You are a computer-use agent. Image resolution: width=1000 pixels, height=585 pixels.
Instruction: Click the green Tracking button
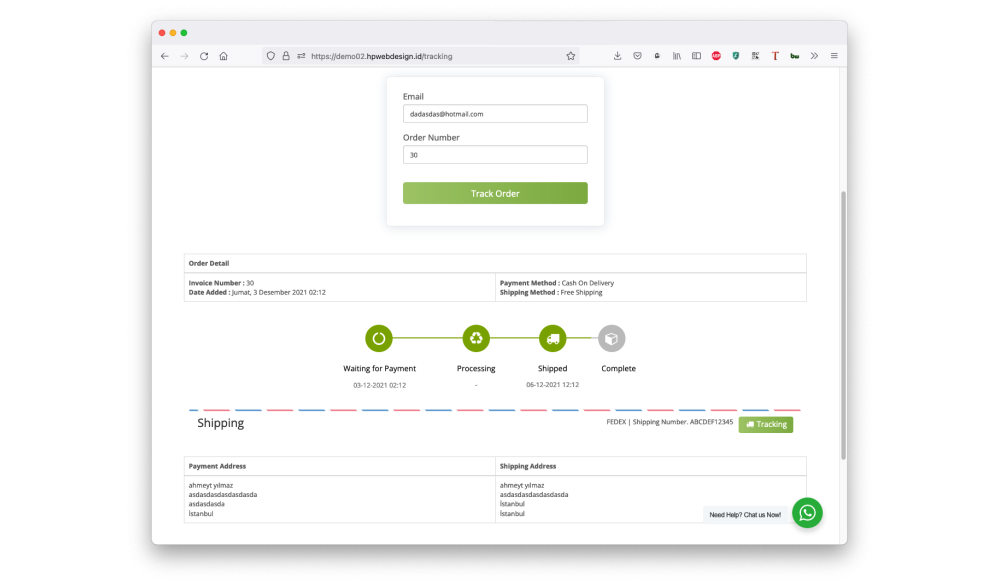pos(765,424)
